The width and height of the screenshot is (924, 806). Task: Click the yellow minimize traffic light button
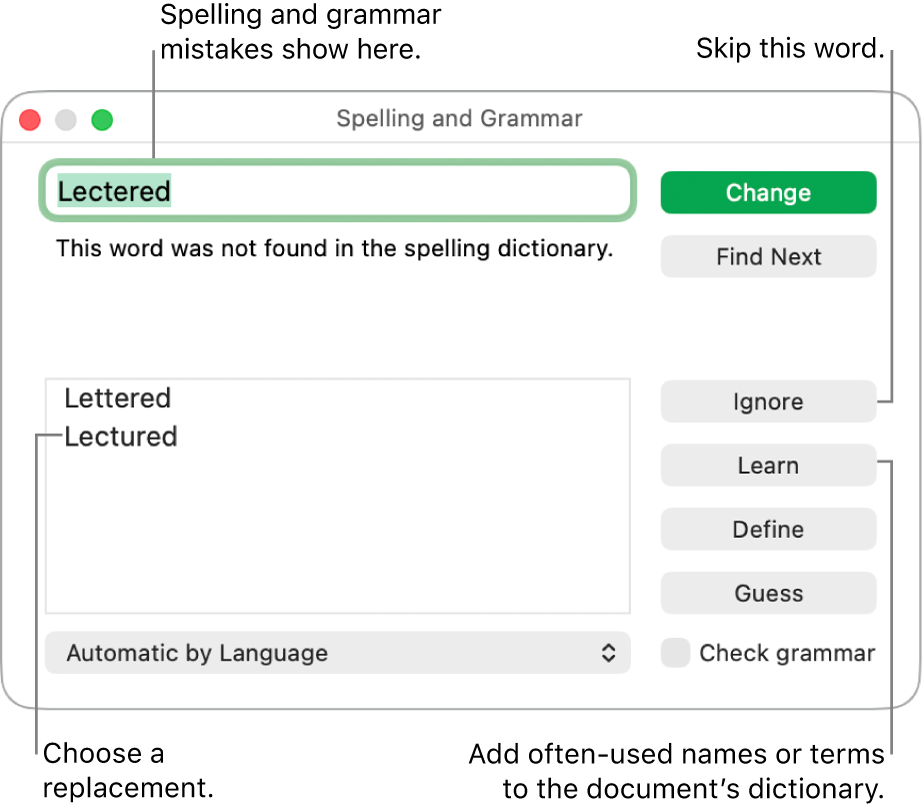tap(65, 120)
